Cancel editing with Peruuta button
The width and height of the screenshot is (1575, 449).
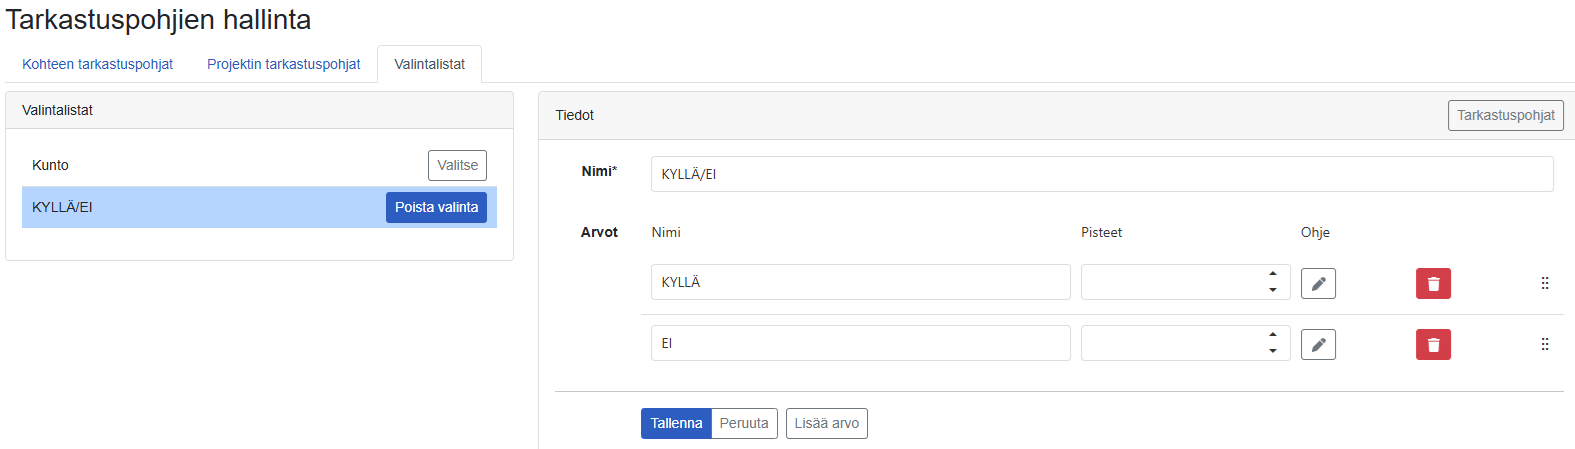tap(744, 423)
